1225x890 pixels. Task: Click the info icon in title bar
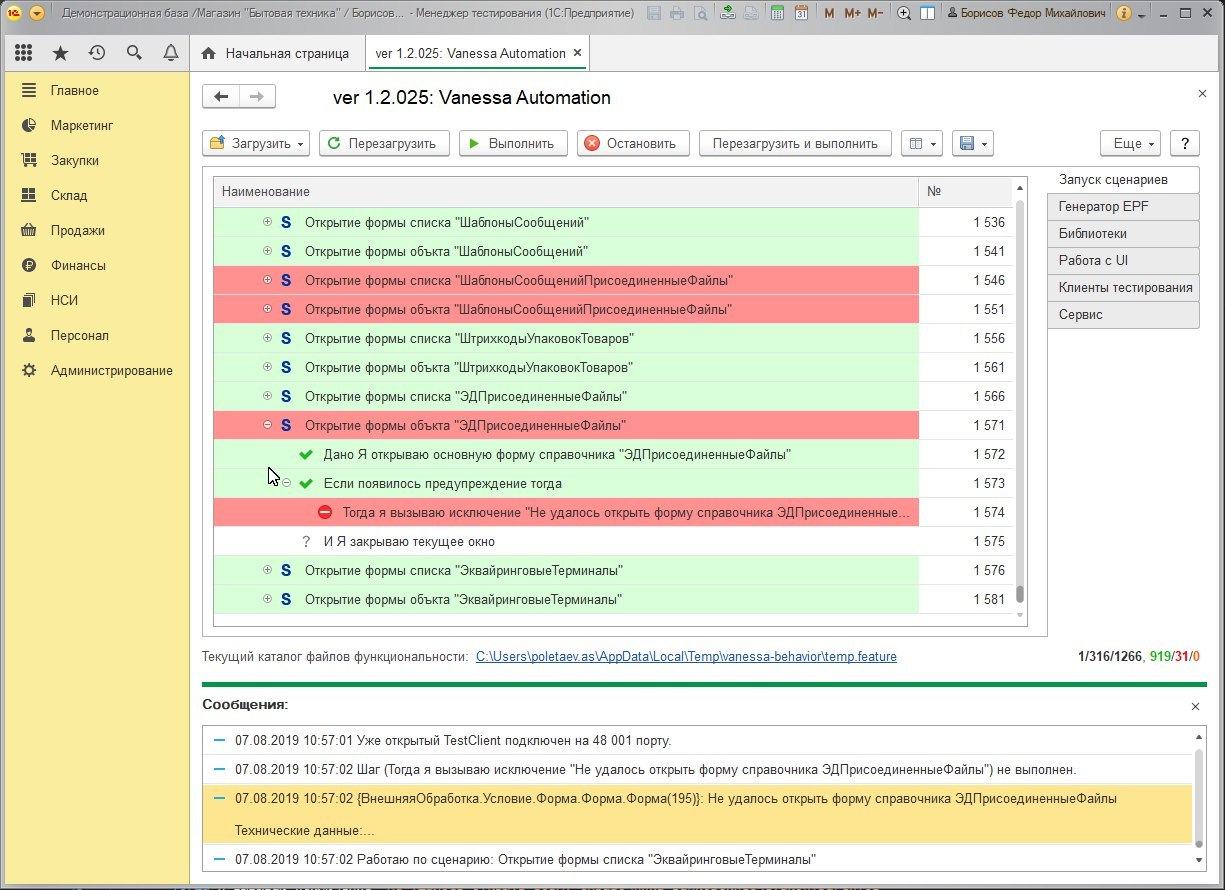1123,14
